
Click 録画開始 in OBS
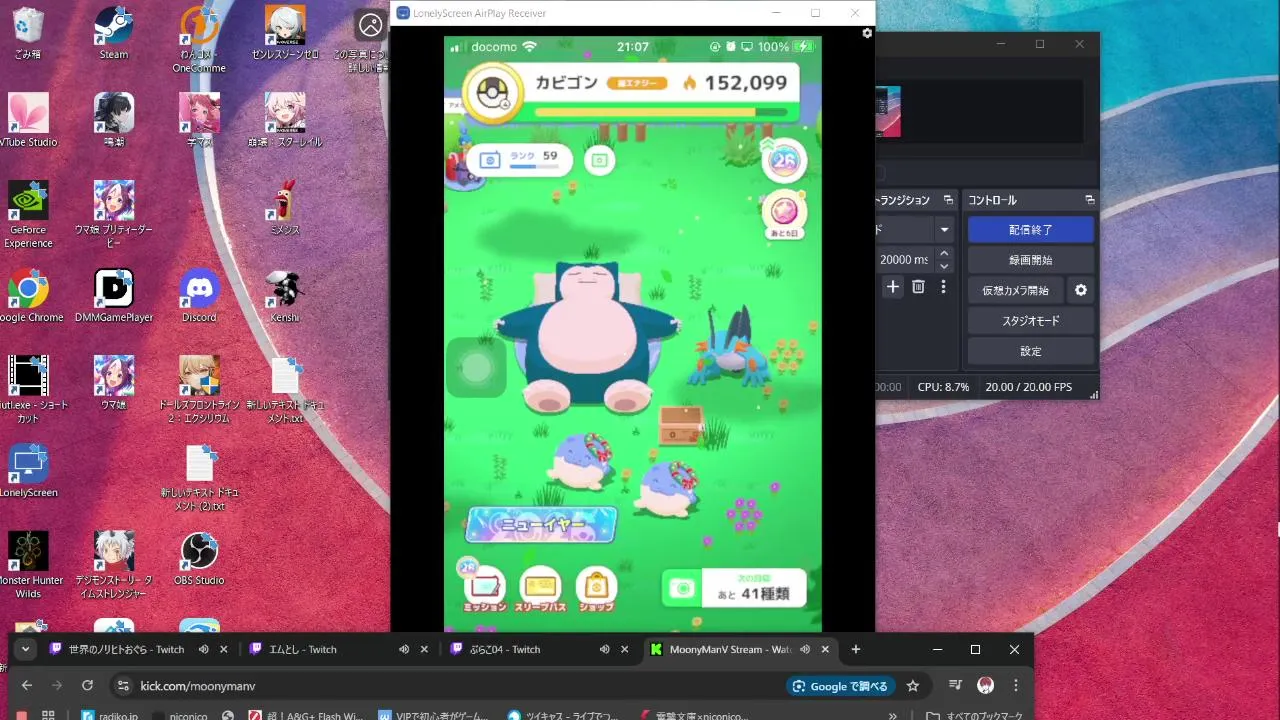[1030, 259]
